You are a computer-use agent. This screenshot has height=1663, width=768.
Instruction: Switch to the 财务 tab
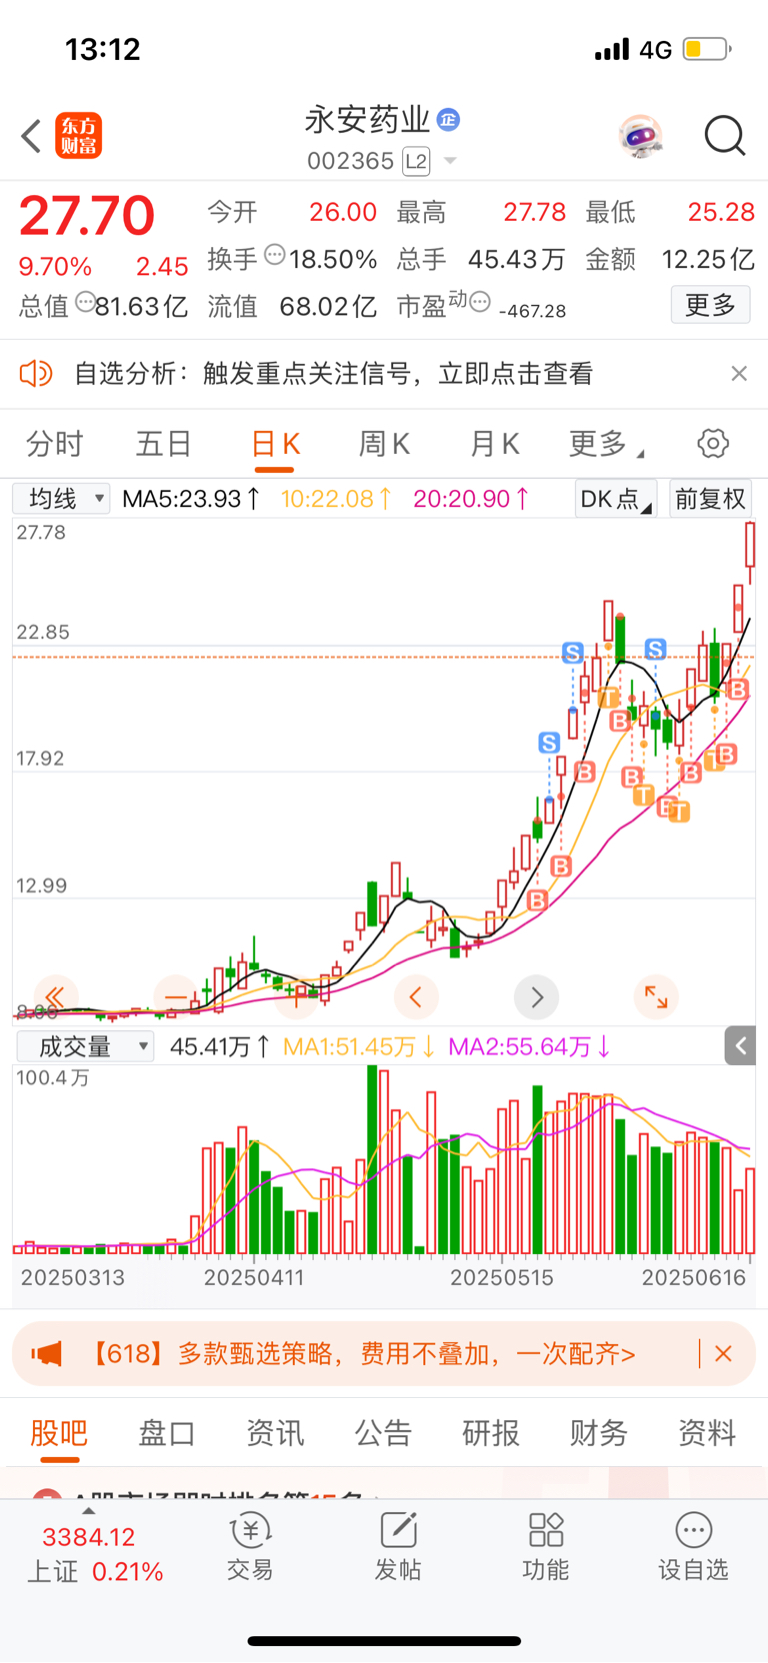point(599,1433)
